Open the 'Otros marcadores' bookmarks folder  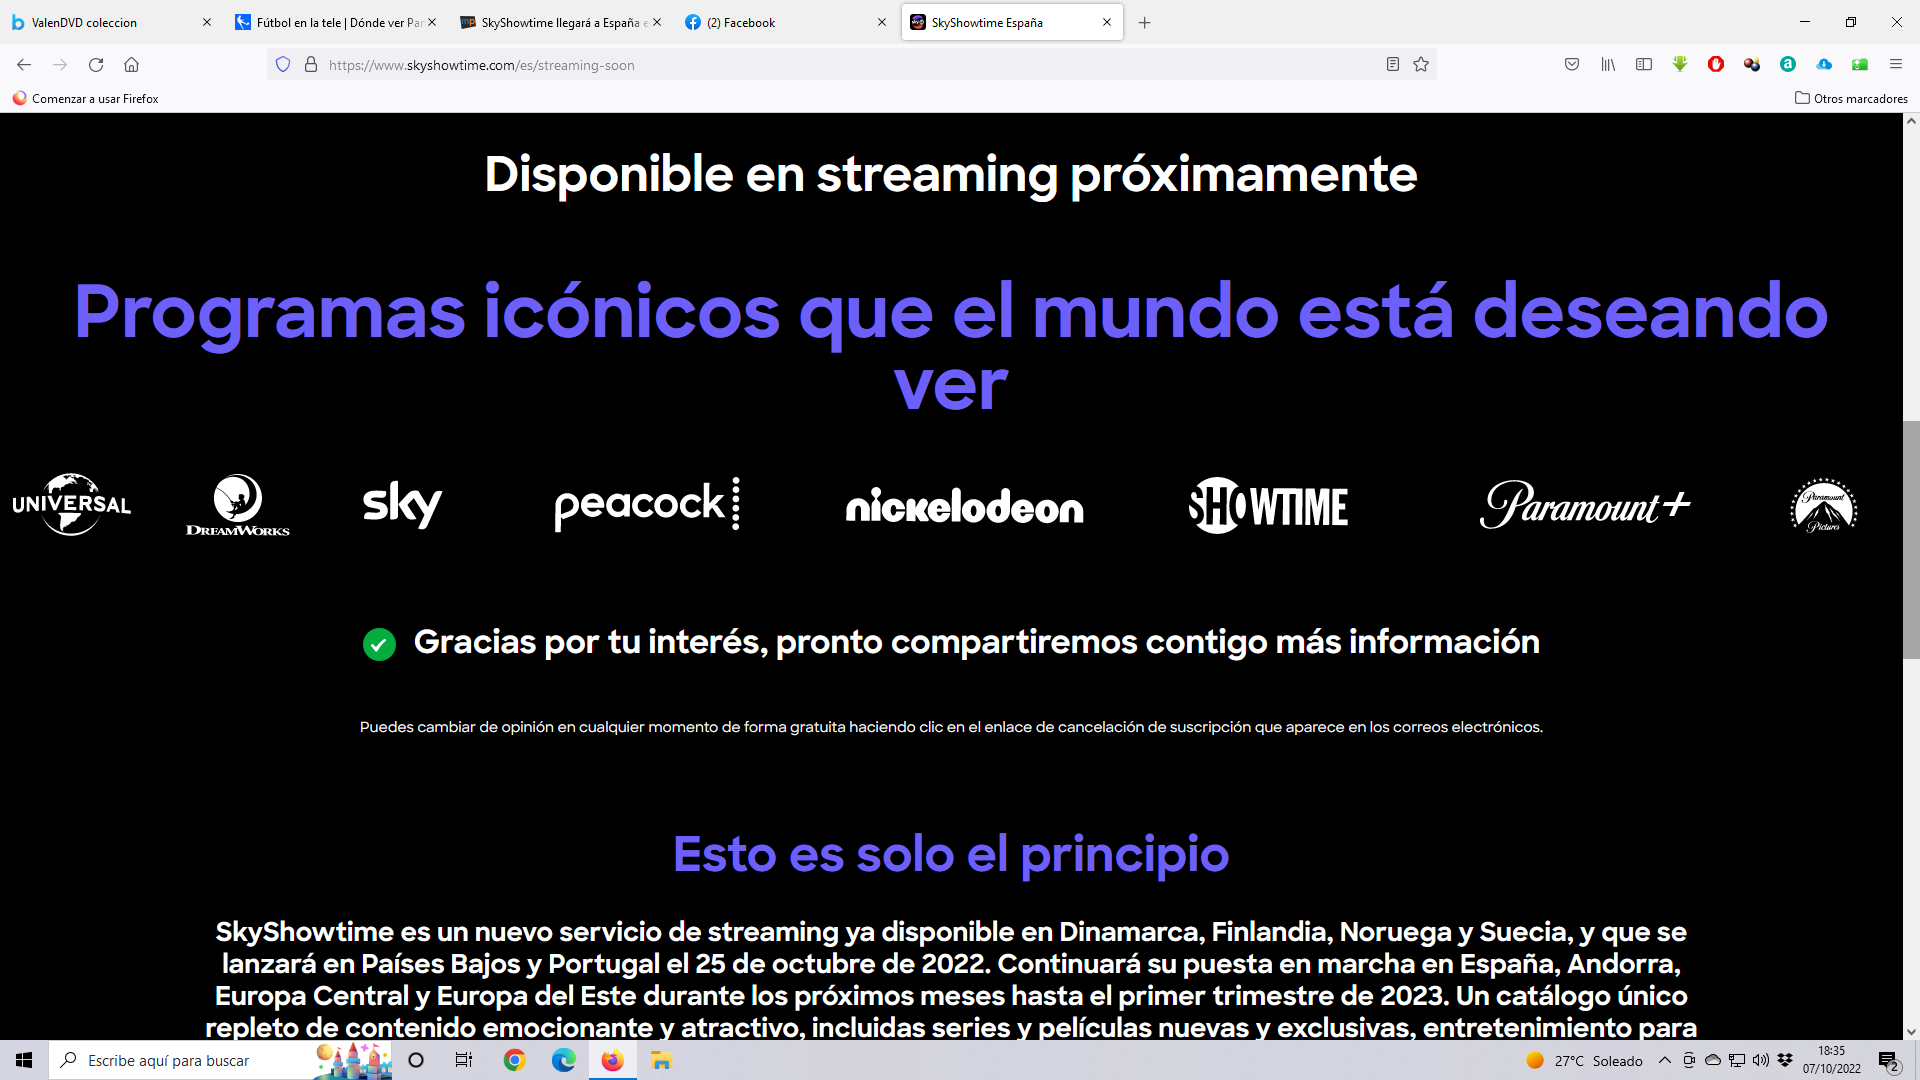1851,98
